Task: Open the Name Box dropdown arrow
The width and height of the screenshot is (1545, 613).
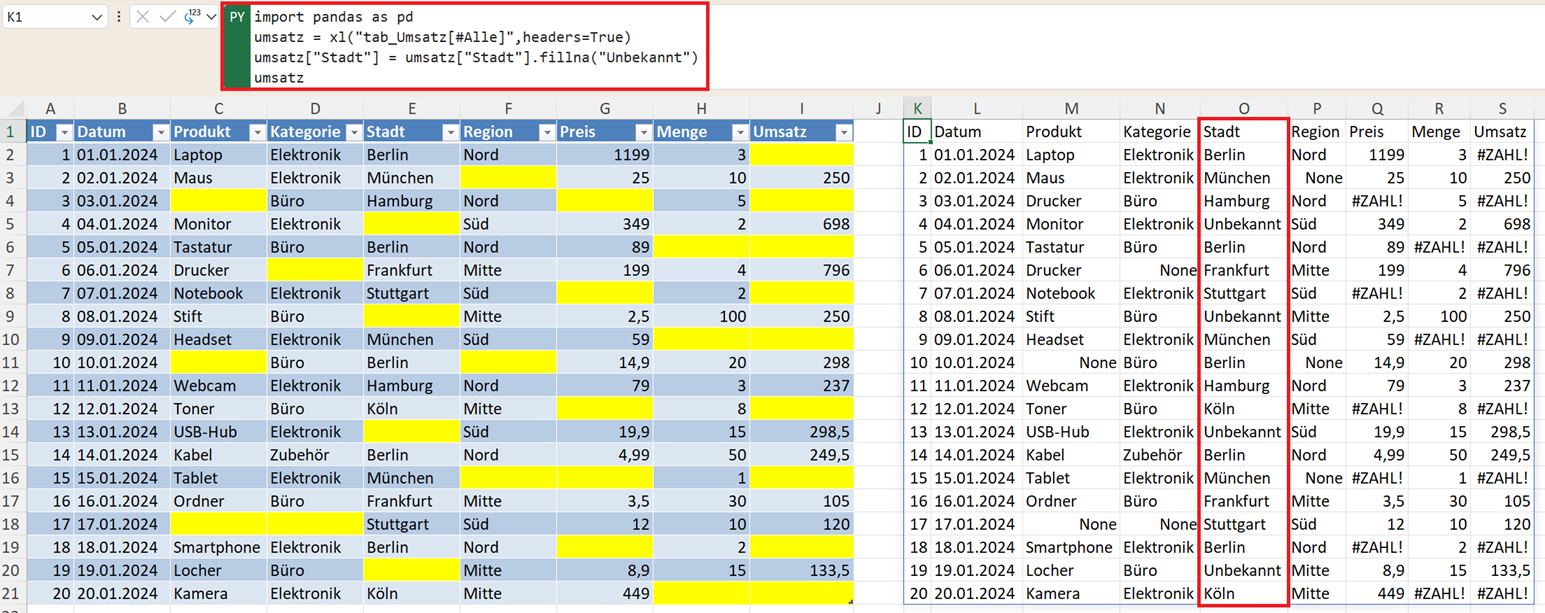Action: click(x=97, y=17)
